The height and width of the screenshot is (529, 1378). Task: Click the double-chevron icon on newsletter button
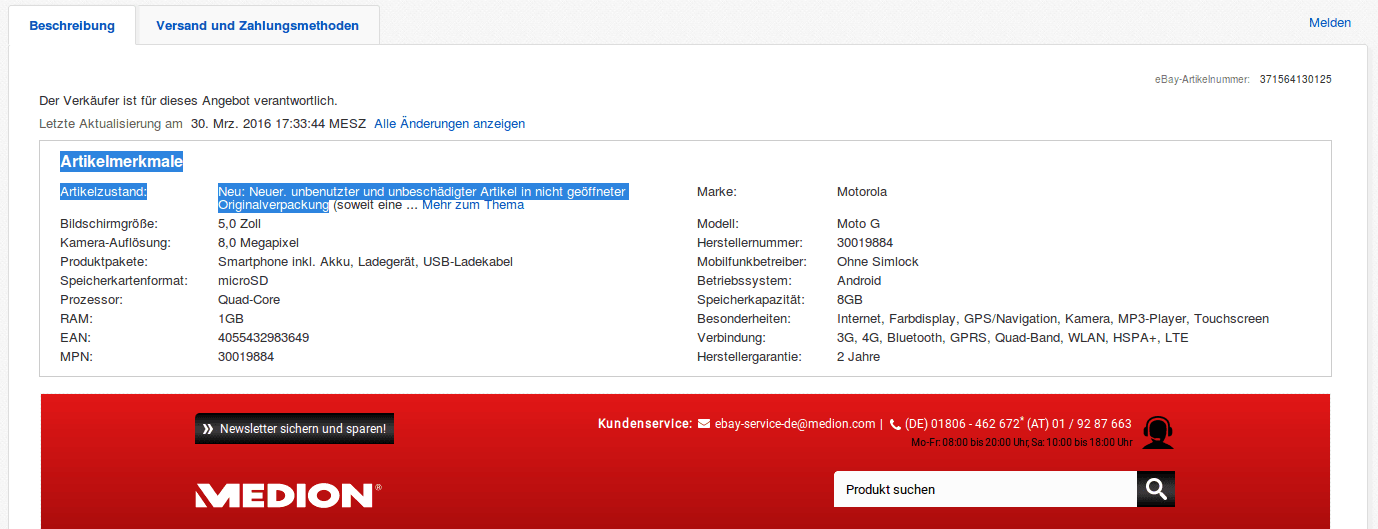click(208, 429)
